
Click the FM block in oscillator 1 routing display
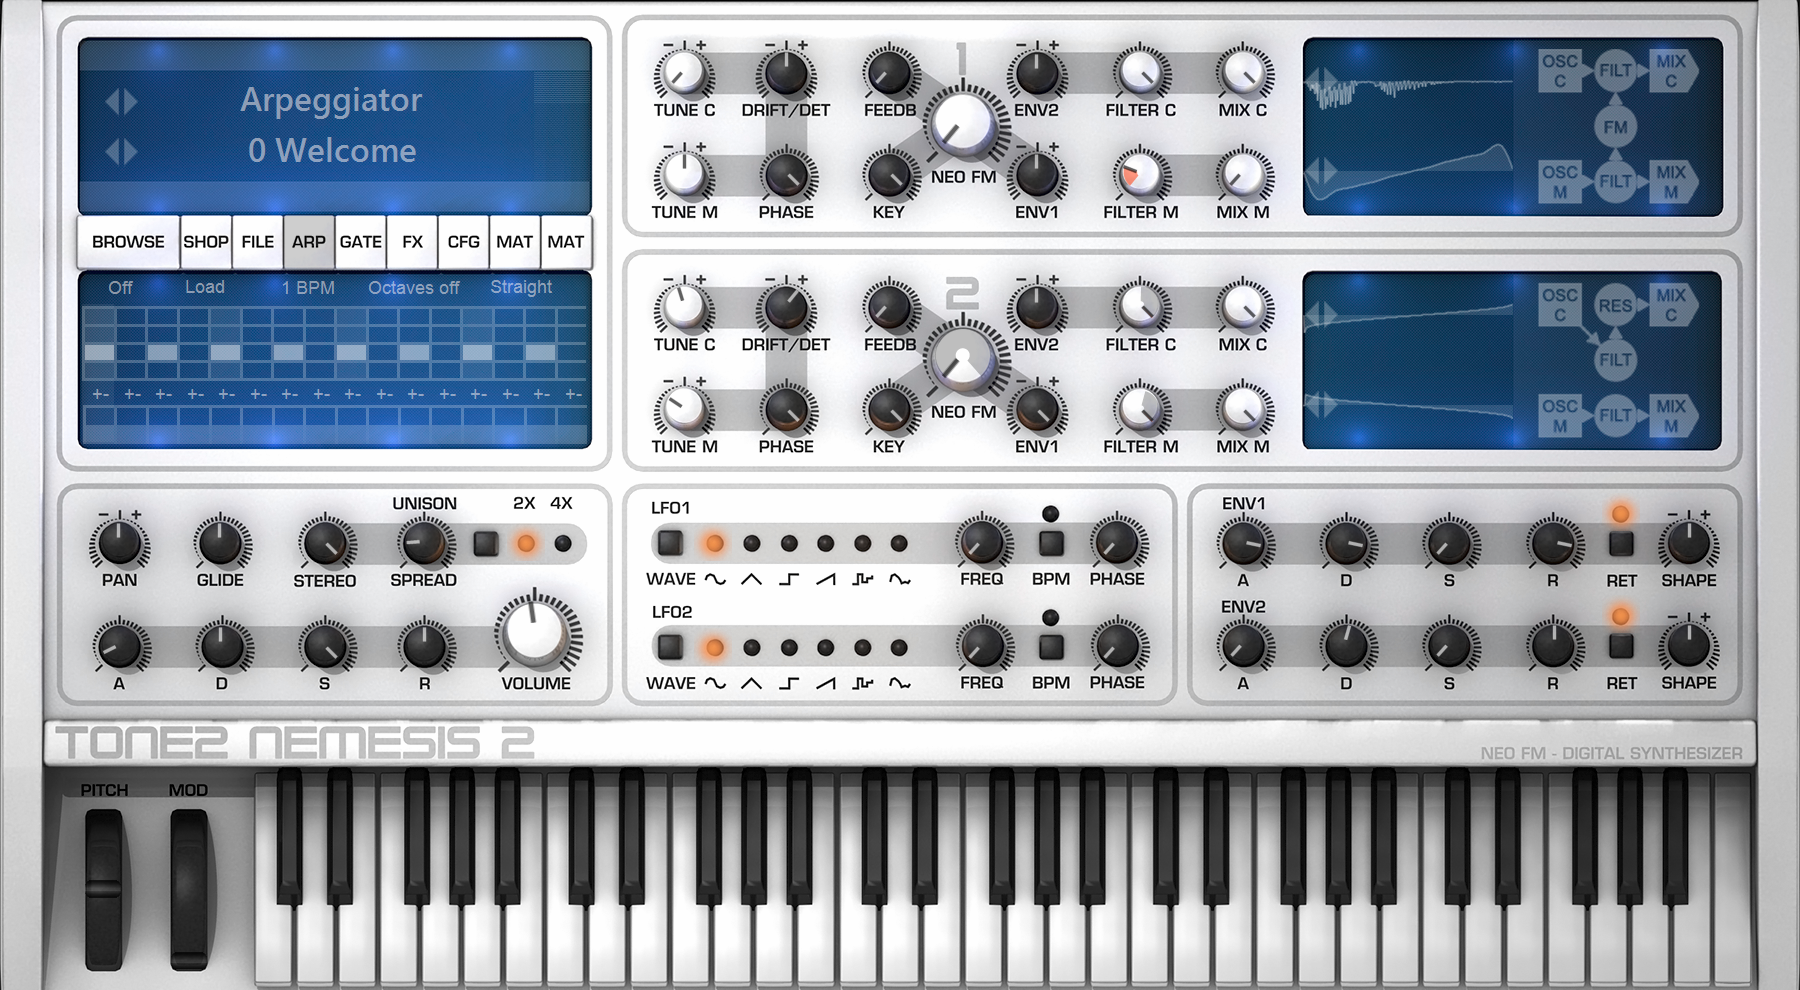1615,127
